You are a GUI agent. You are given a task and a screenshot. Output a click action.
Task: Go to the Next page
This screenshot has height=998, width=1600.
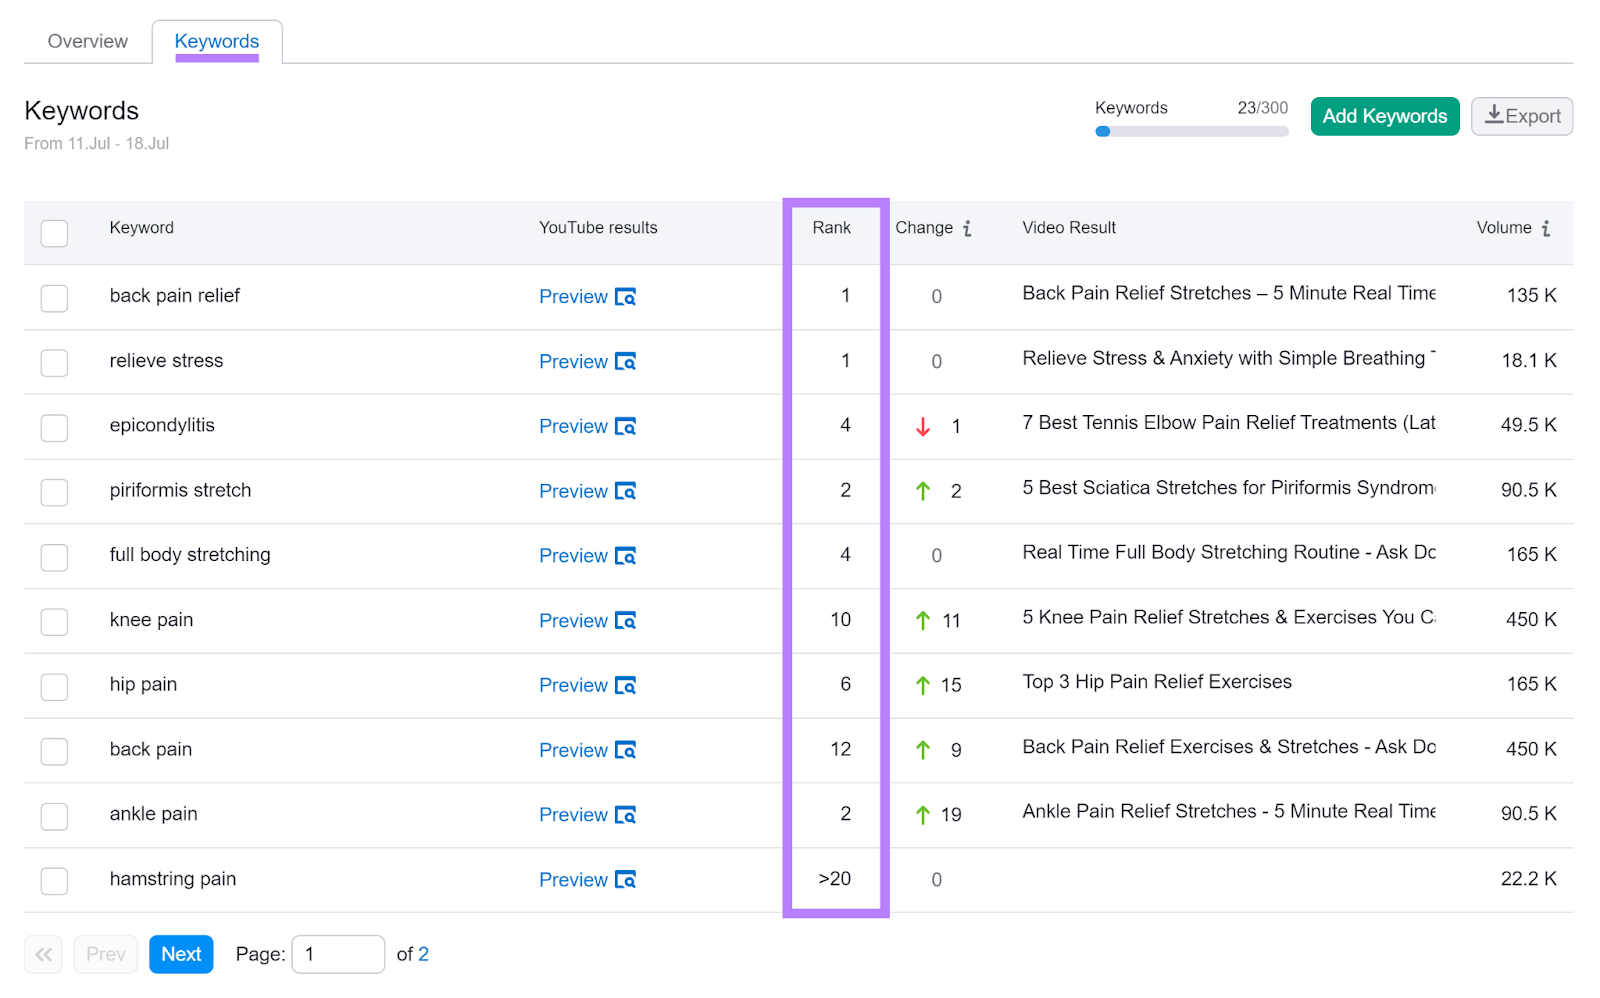point(180,954)
